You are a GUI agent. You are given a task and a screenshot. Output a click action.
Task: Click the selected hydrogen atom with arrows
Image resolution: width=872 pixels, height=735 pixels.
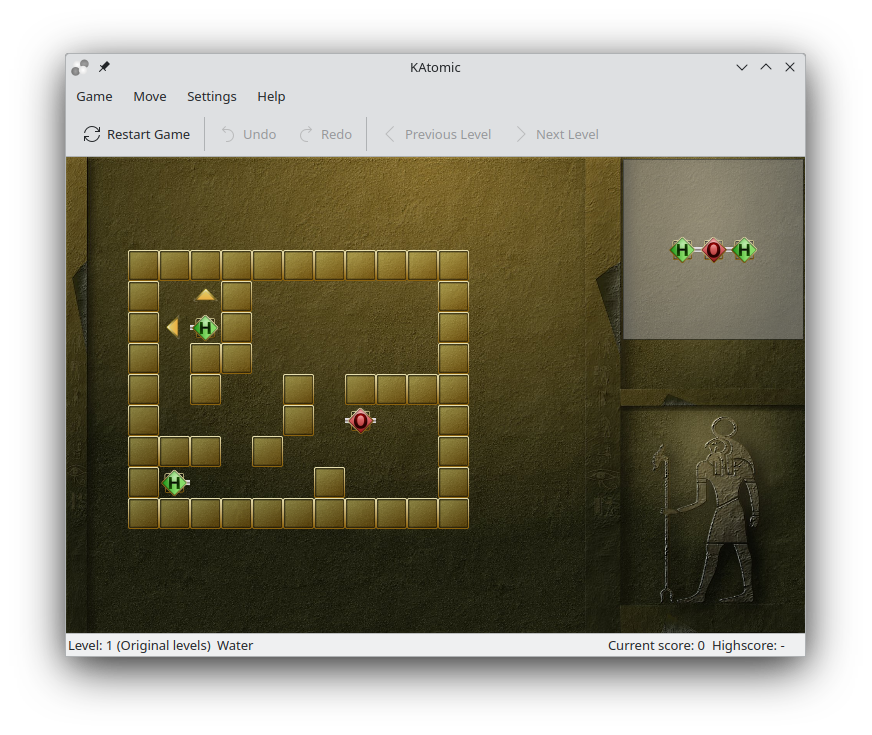coord(206,327)
